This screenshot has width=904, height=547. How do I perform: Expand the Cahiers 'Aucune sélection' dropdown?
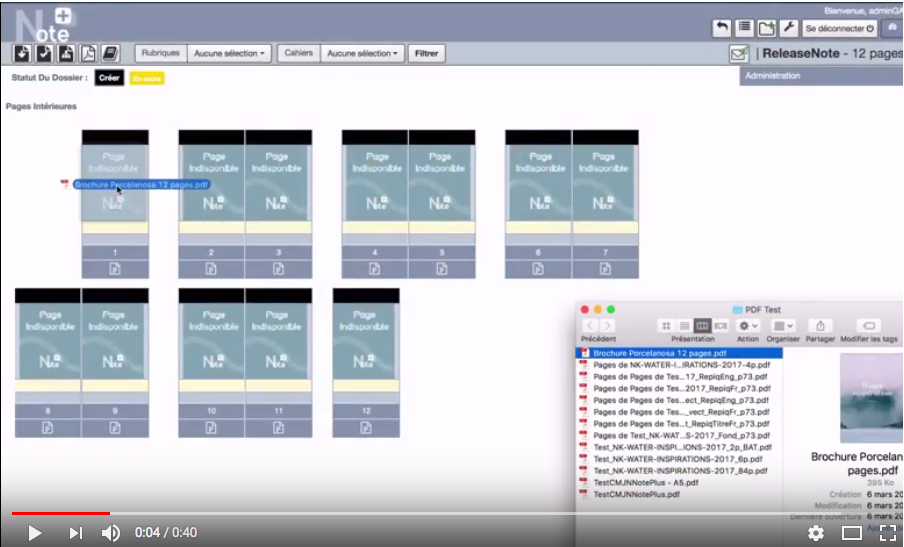point(364,53)
